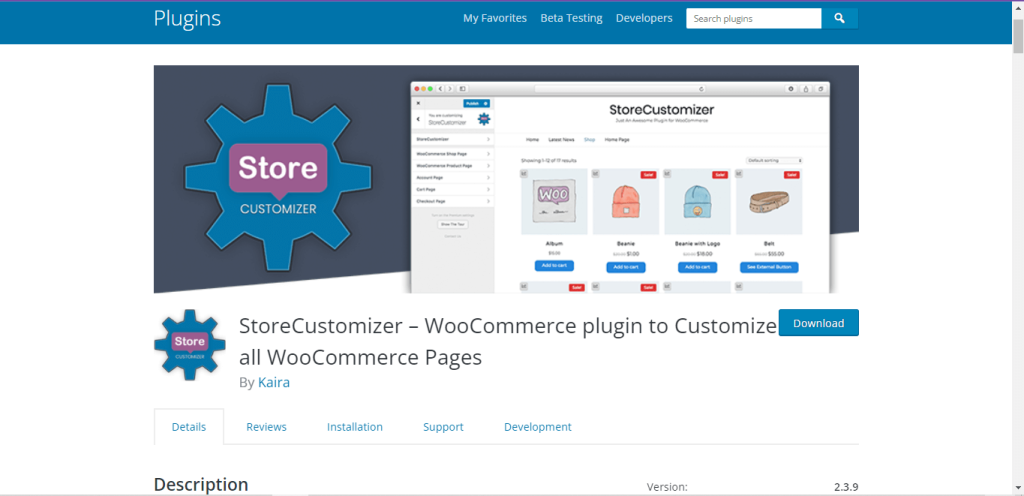Click the StoreCustomizer gear logo icon beside title

tap(190, 345)
